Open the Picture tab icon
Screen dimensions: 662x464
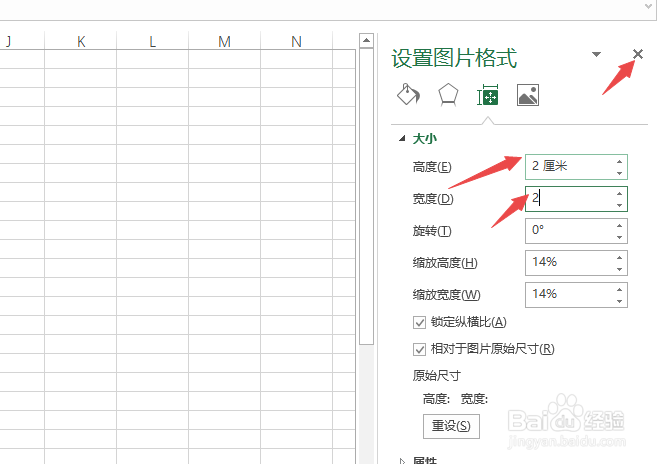coord(528,95)
